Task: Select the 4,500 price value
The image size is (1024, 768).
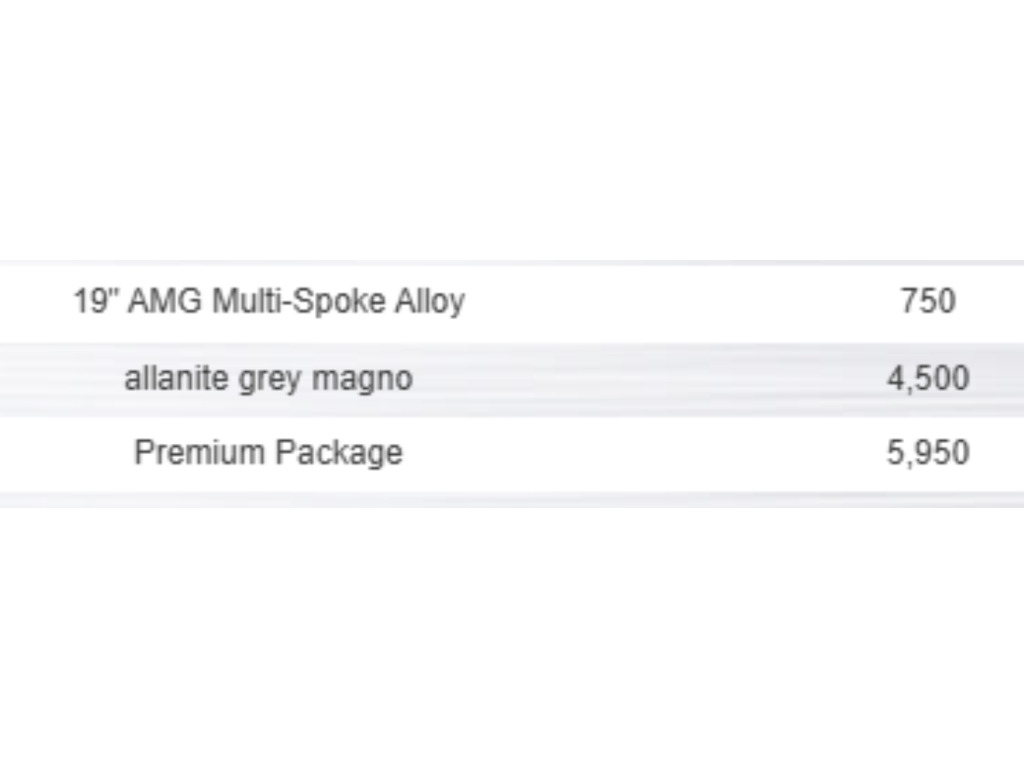Action: (x=927, y=379)
